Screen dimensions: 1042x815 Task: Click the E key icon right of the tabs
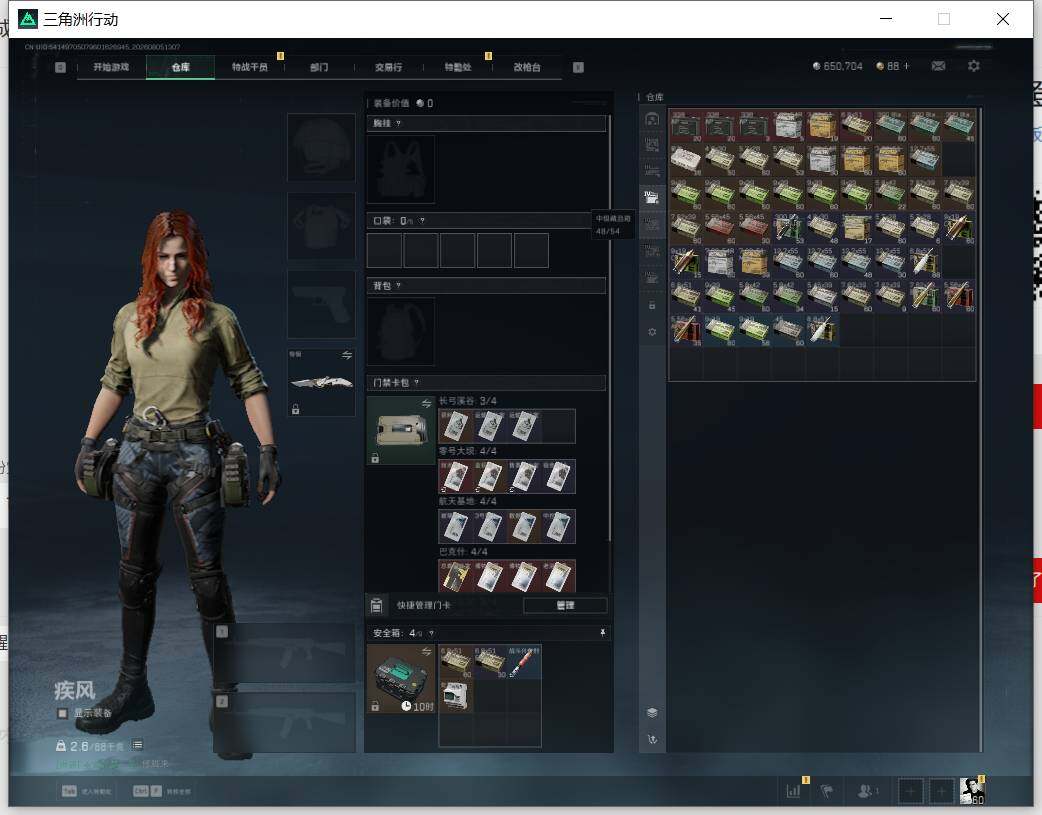(578, 67)
